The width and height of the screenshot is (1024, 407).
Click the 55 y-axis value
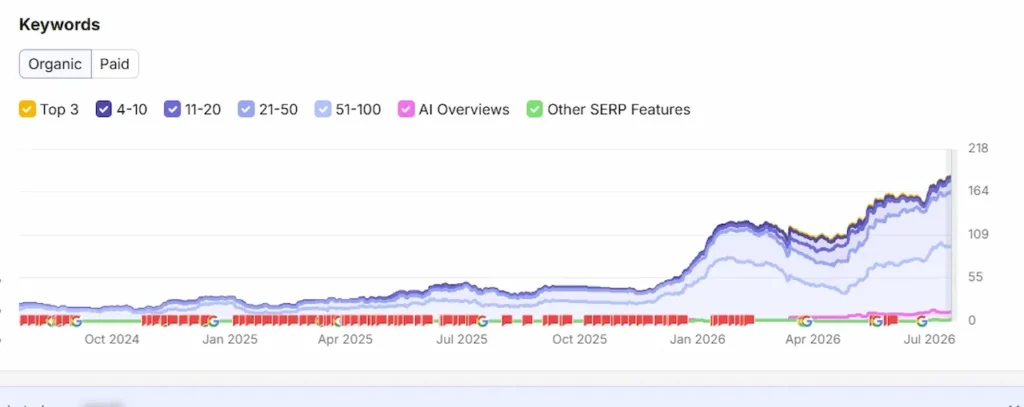[x=975, y=277]
